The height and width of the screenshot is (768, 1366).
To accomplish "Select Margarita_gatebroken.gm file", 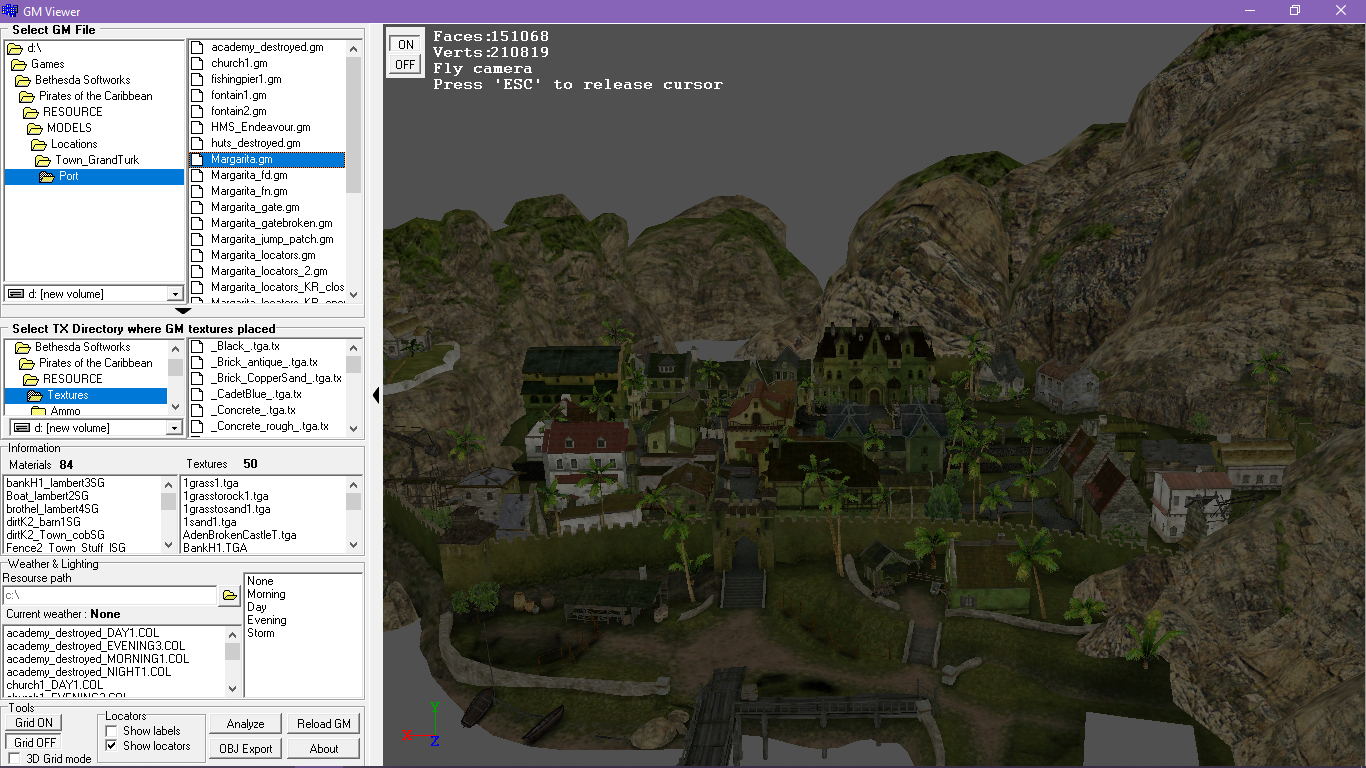I will pos(271,223).
